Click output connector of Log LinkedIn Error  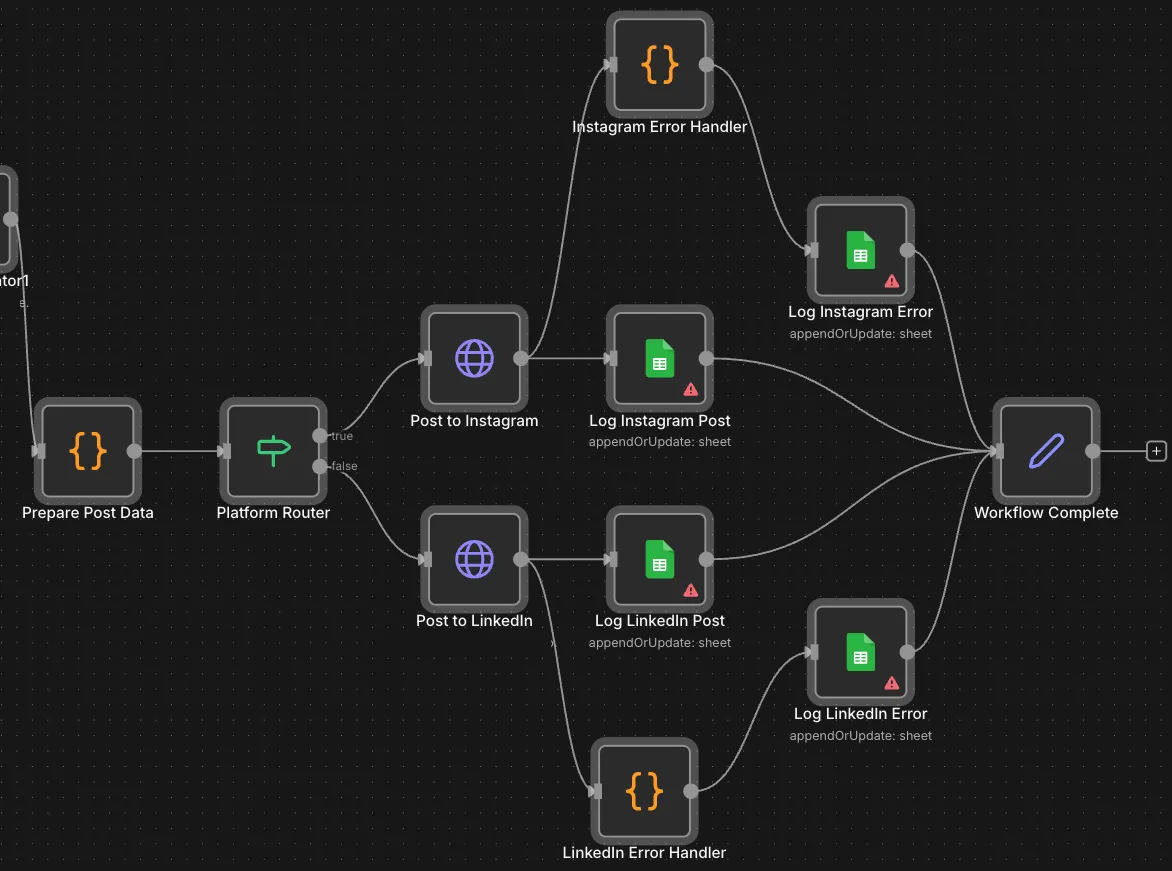point(907,652)
